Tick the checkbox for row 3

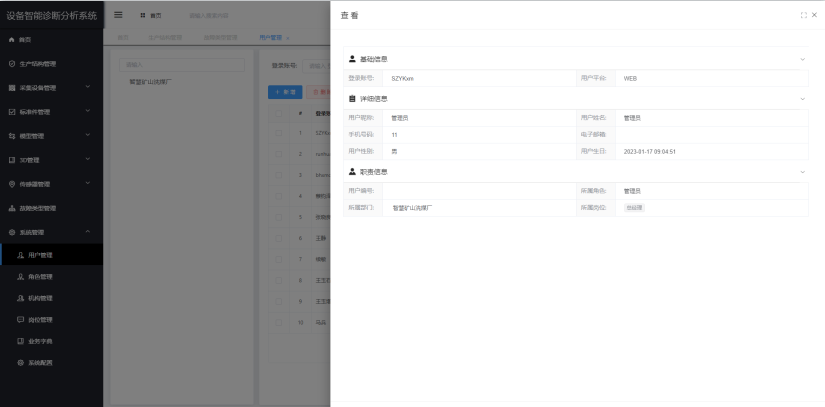[278, 175]
